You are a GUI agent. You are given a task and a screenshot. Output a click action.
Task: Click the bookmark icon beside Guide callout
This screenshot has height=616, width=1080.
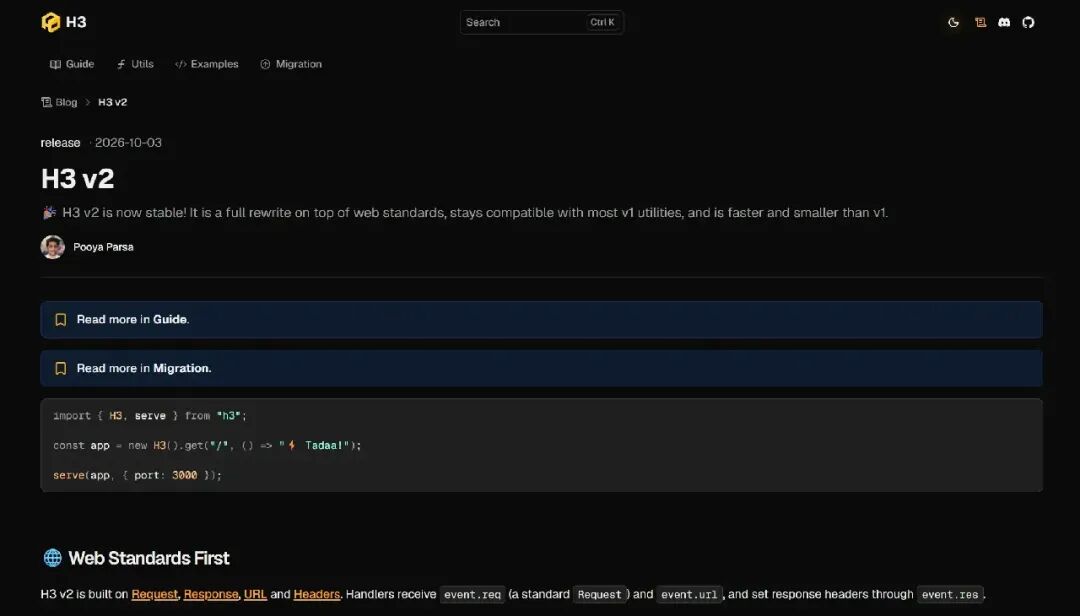(x=61, y=320)
